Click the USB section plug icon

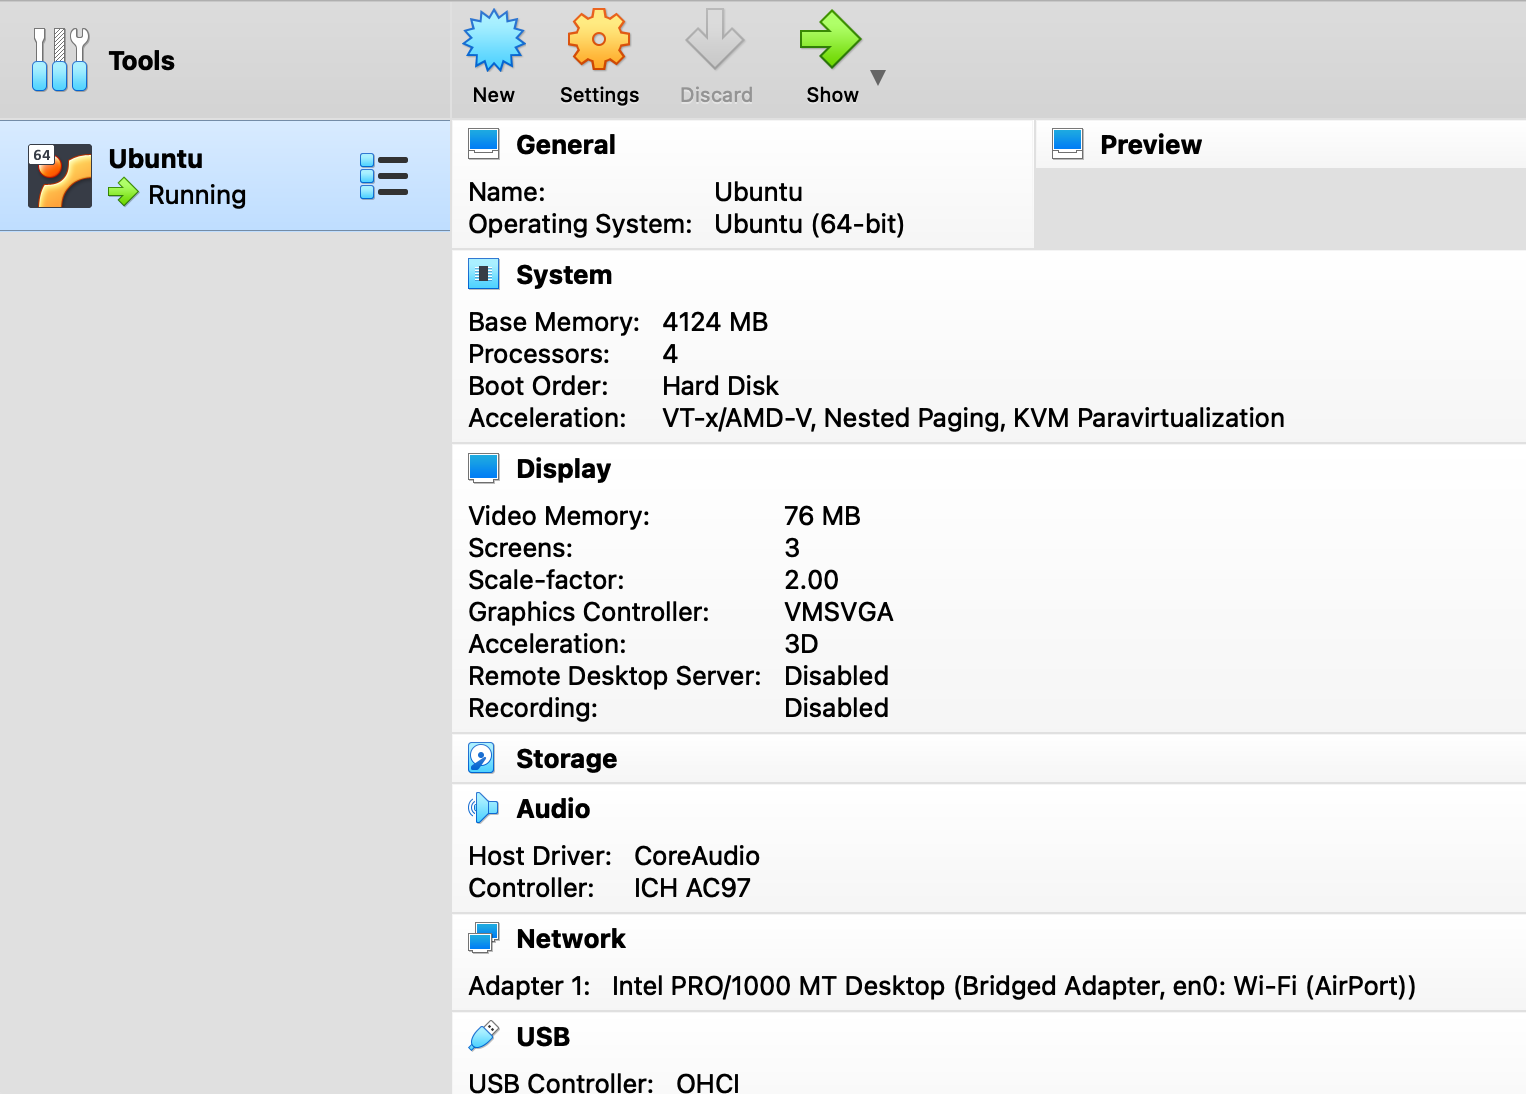[x=484, y=1036]
